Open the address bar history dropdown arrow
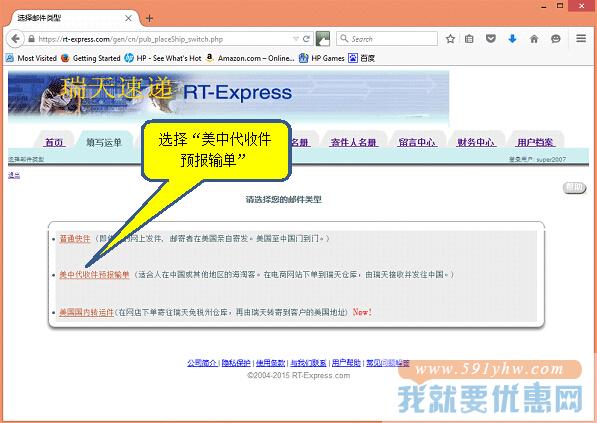This screenshot has height=423, width=597. click(x=295, y=39)
